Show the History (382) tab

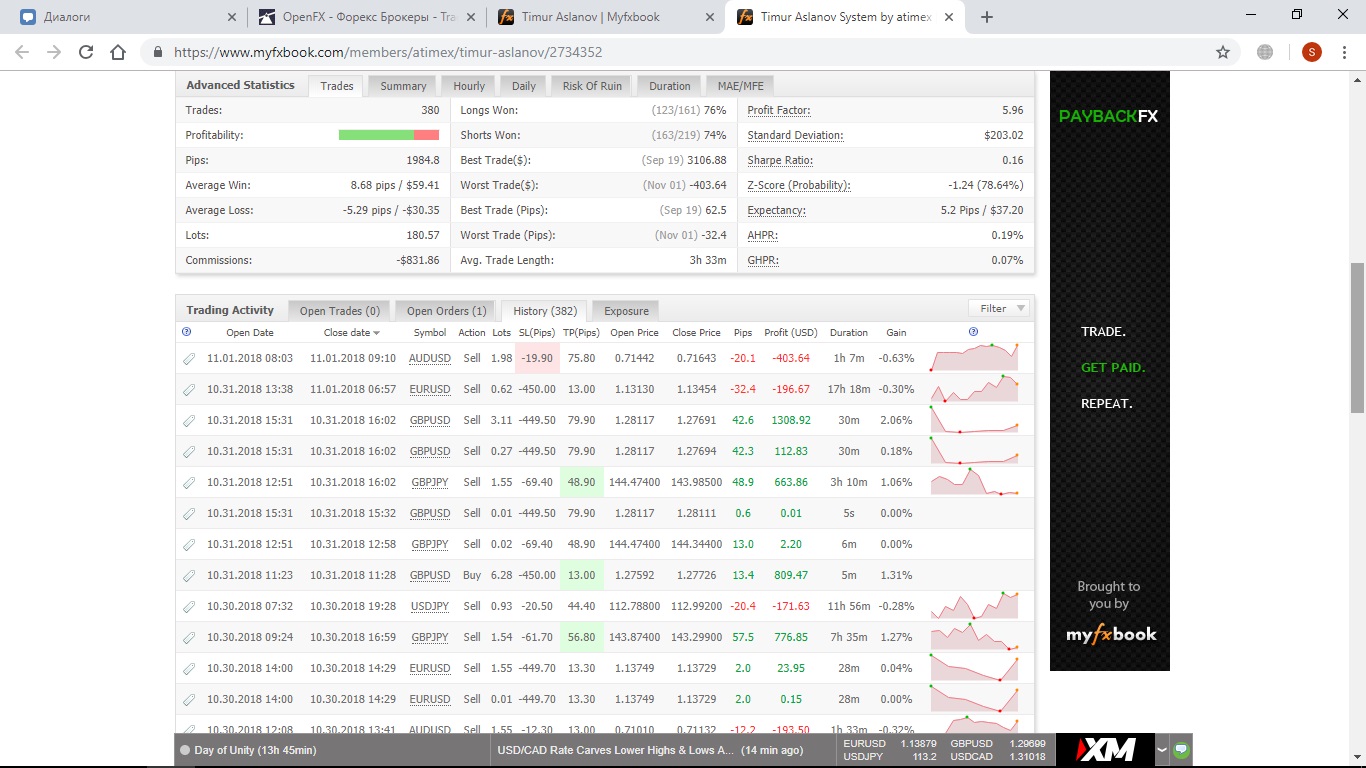(x=545, y=311)
